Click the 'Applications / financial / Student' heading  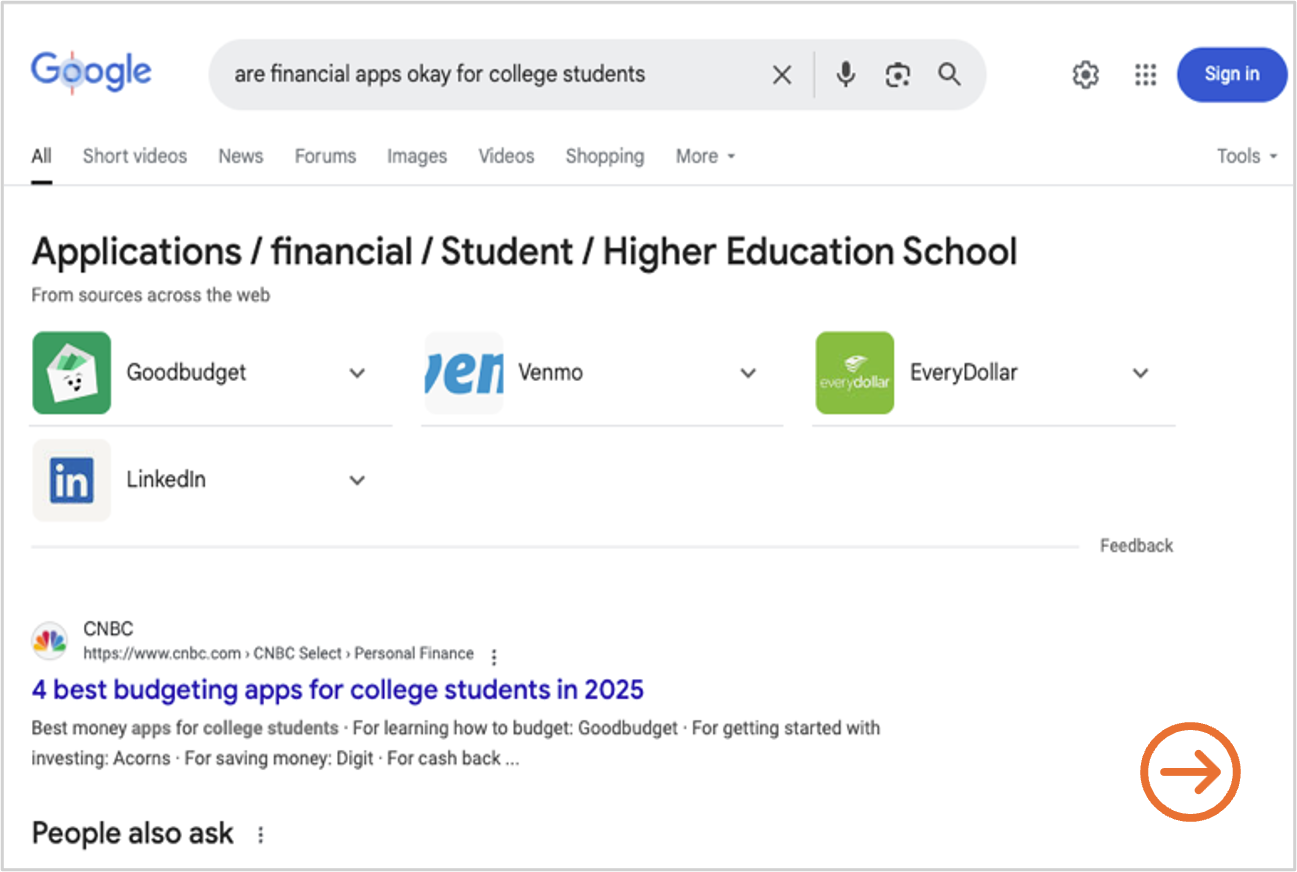(524, 251)
